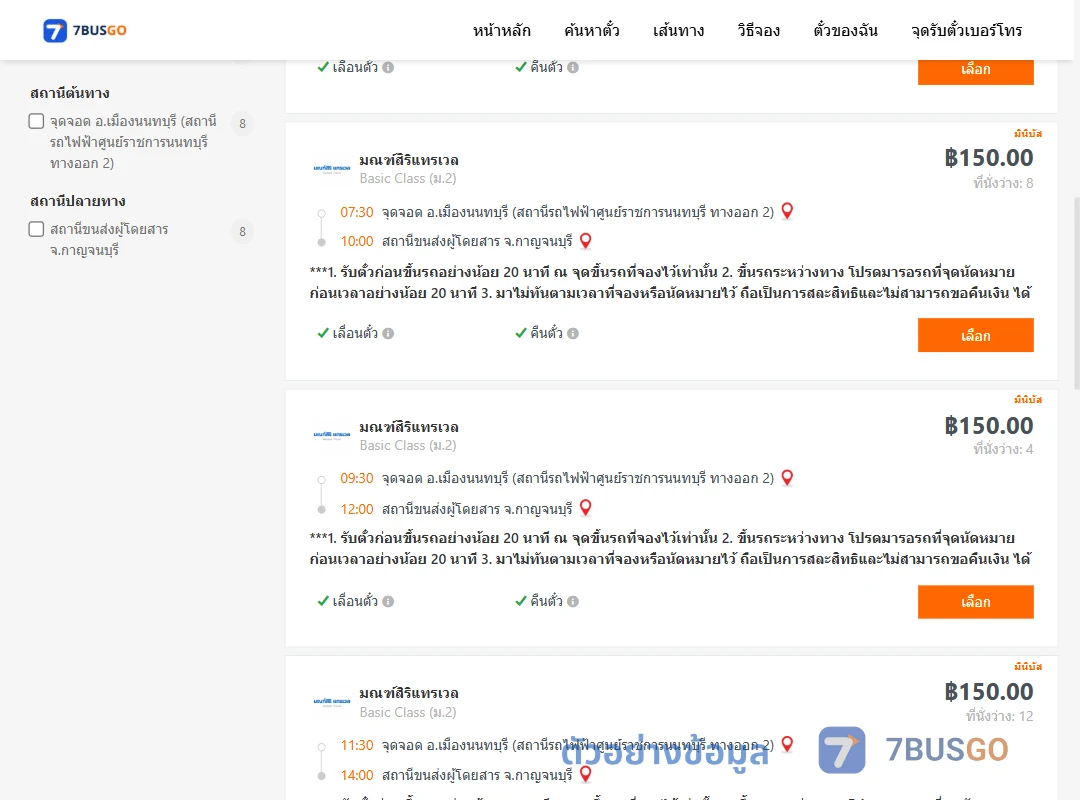Viewport: 1080px width, 800px height.
Task: Open map pin for 11:30 departure stop
Action: pos(787,744)
